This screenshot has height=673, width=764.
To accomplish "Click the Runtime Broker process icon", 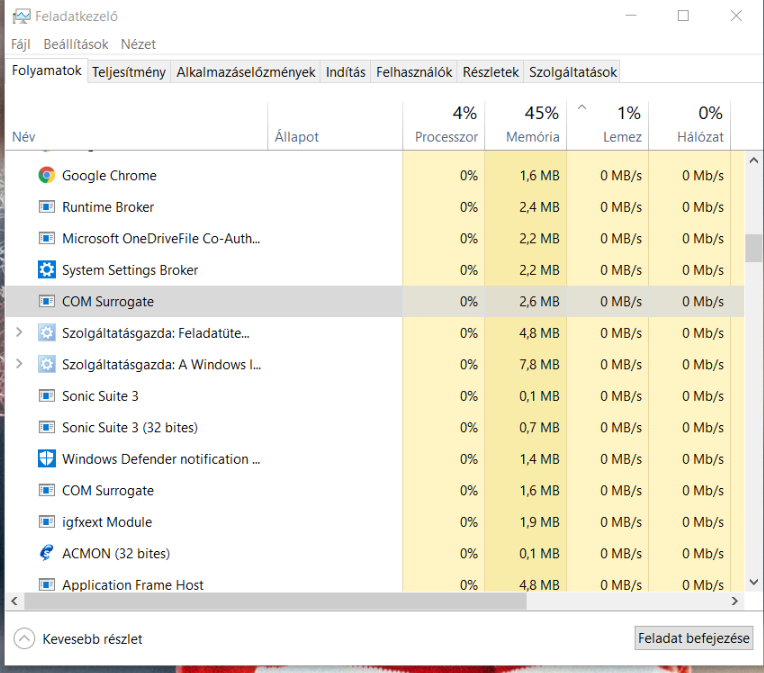I will pos(47,207).
